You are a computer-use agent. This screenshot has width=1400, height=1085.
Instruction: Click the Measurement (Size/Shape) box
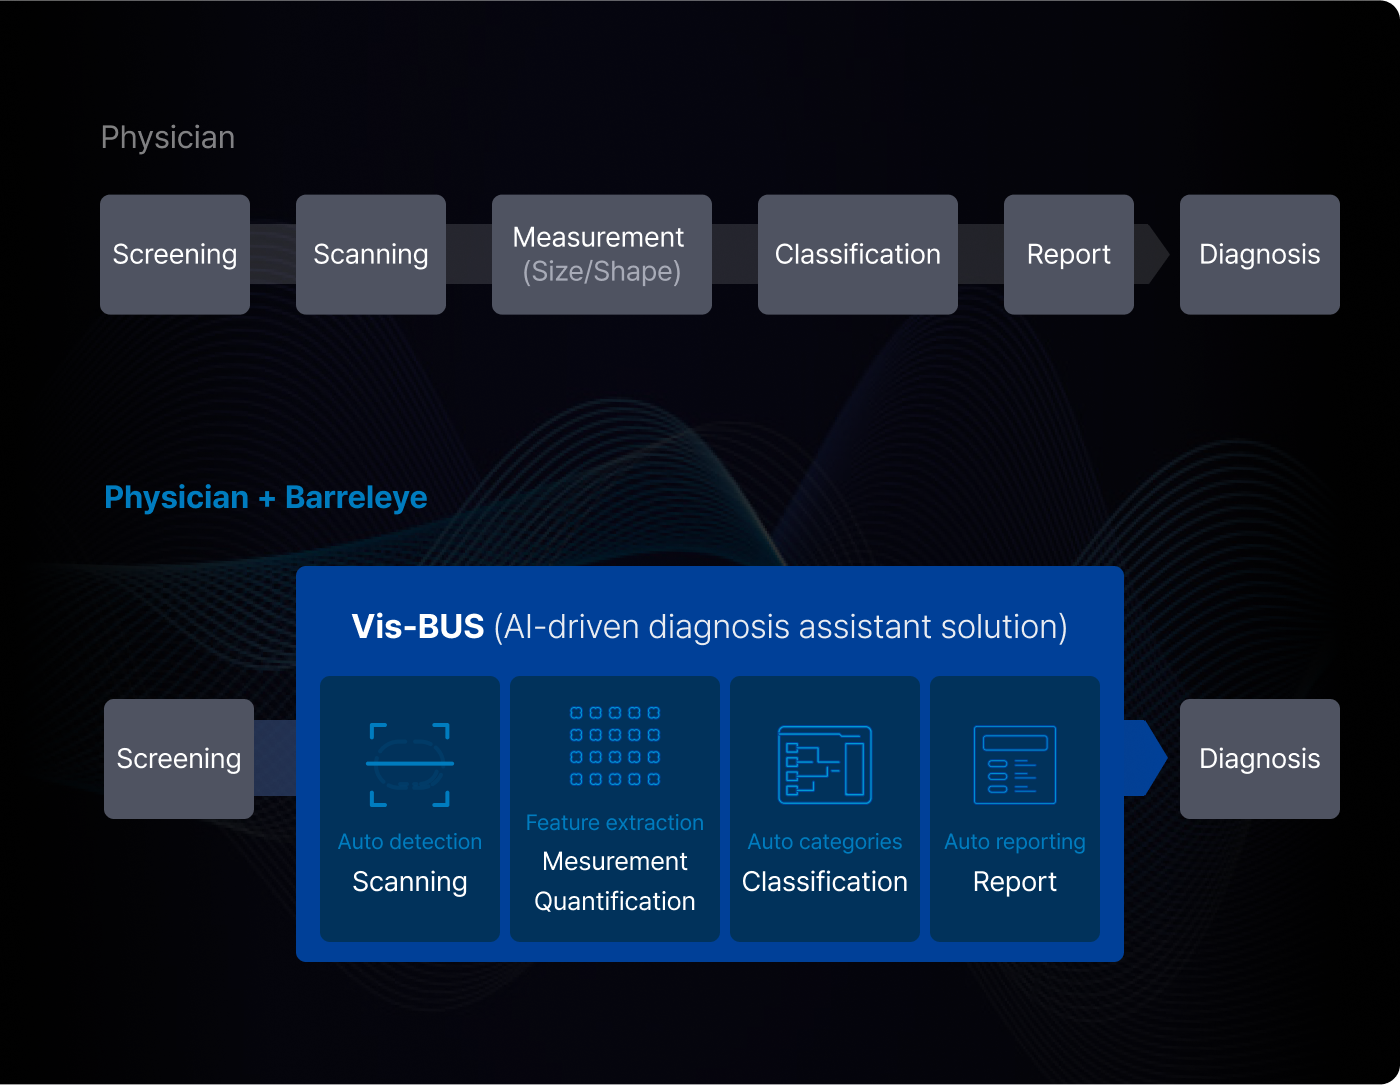pyautogui.click(x=602, y=254)
